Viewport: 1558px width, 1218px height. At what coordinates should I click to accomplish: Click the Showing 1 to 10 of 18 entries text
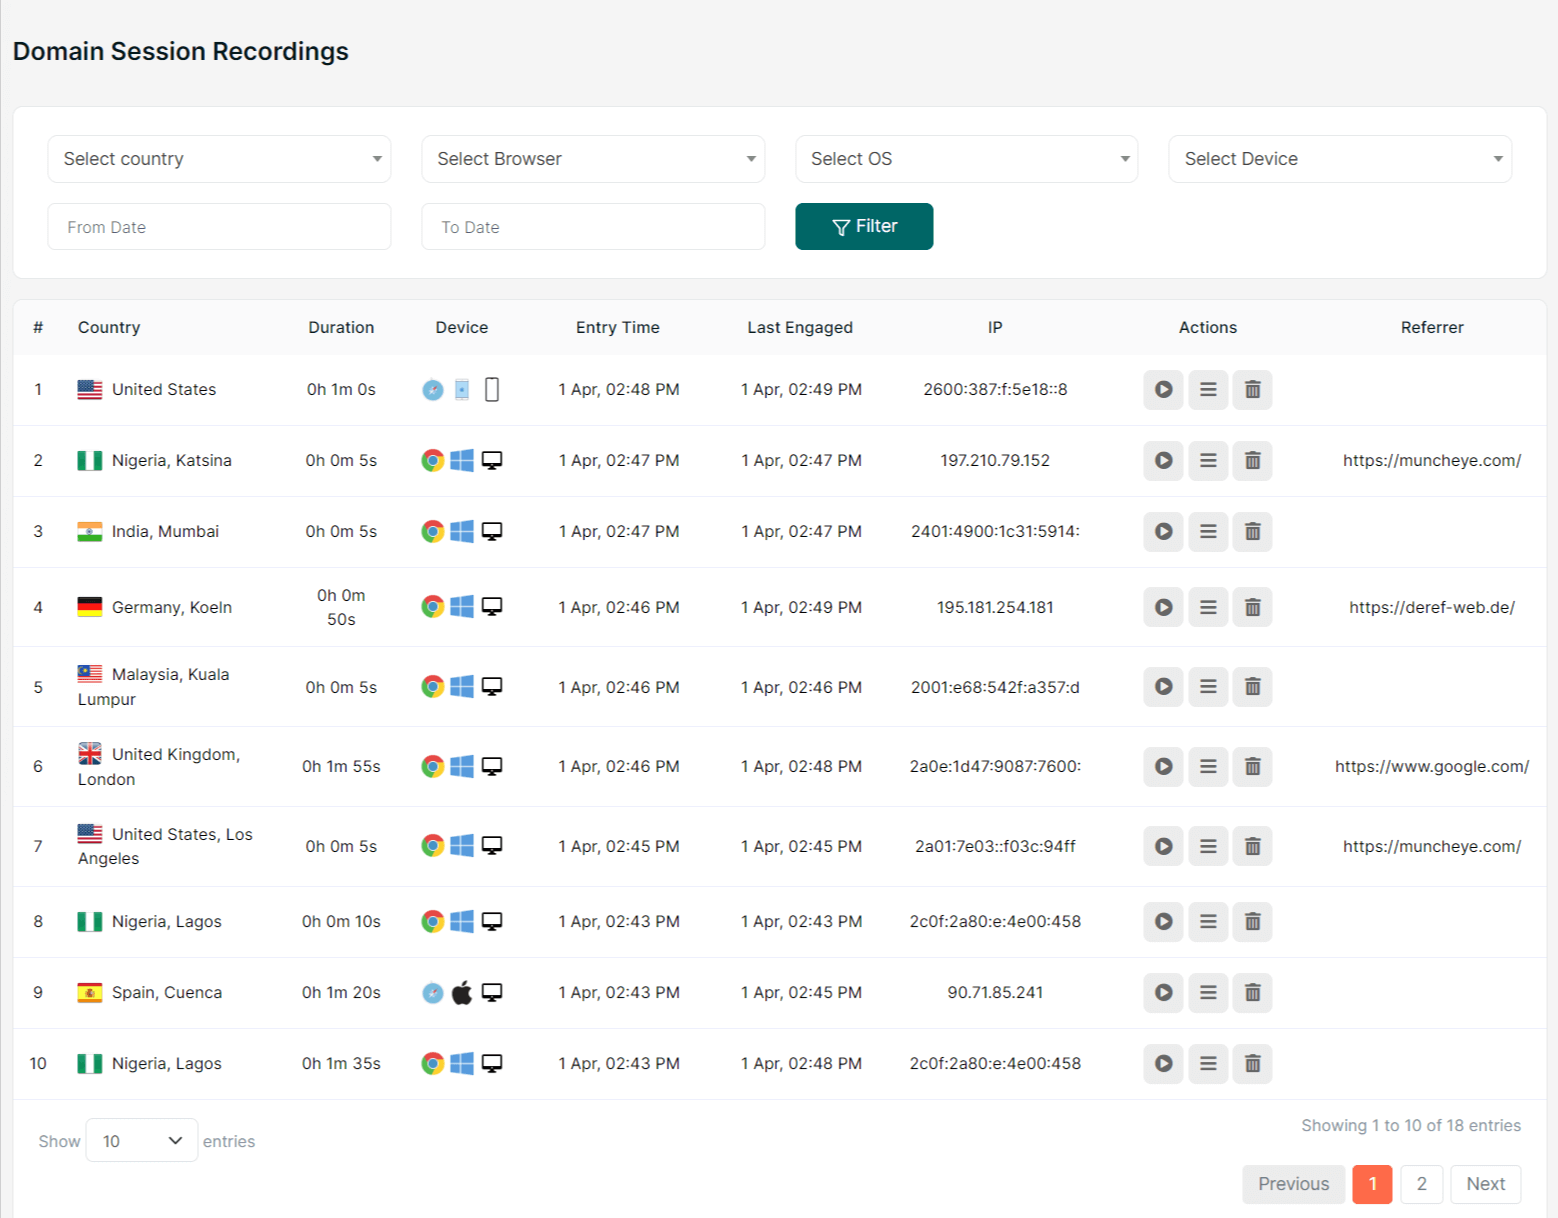tap(1411, 1126)
